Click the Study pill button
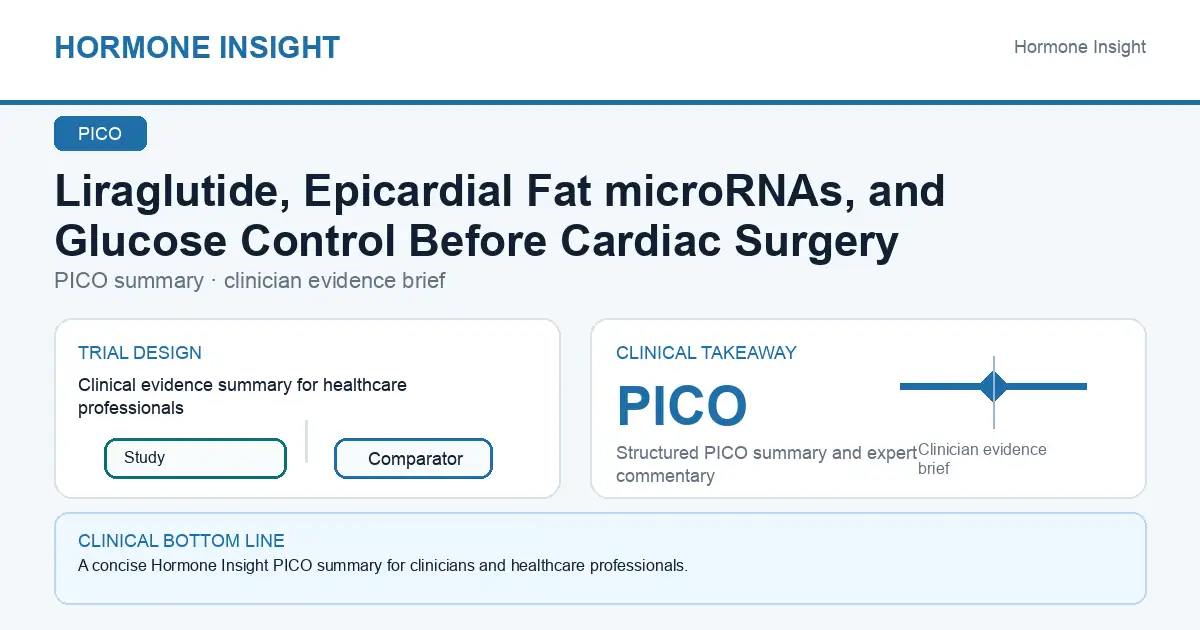The height and width of the screenshot is (630, 1200). [195, 458]
